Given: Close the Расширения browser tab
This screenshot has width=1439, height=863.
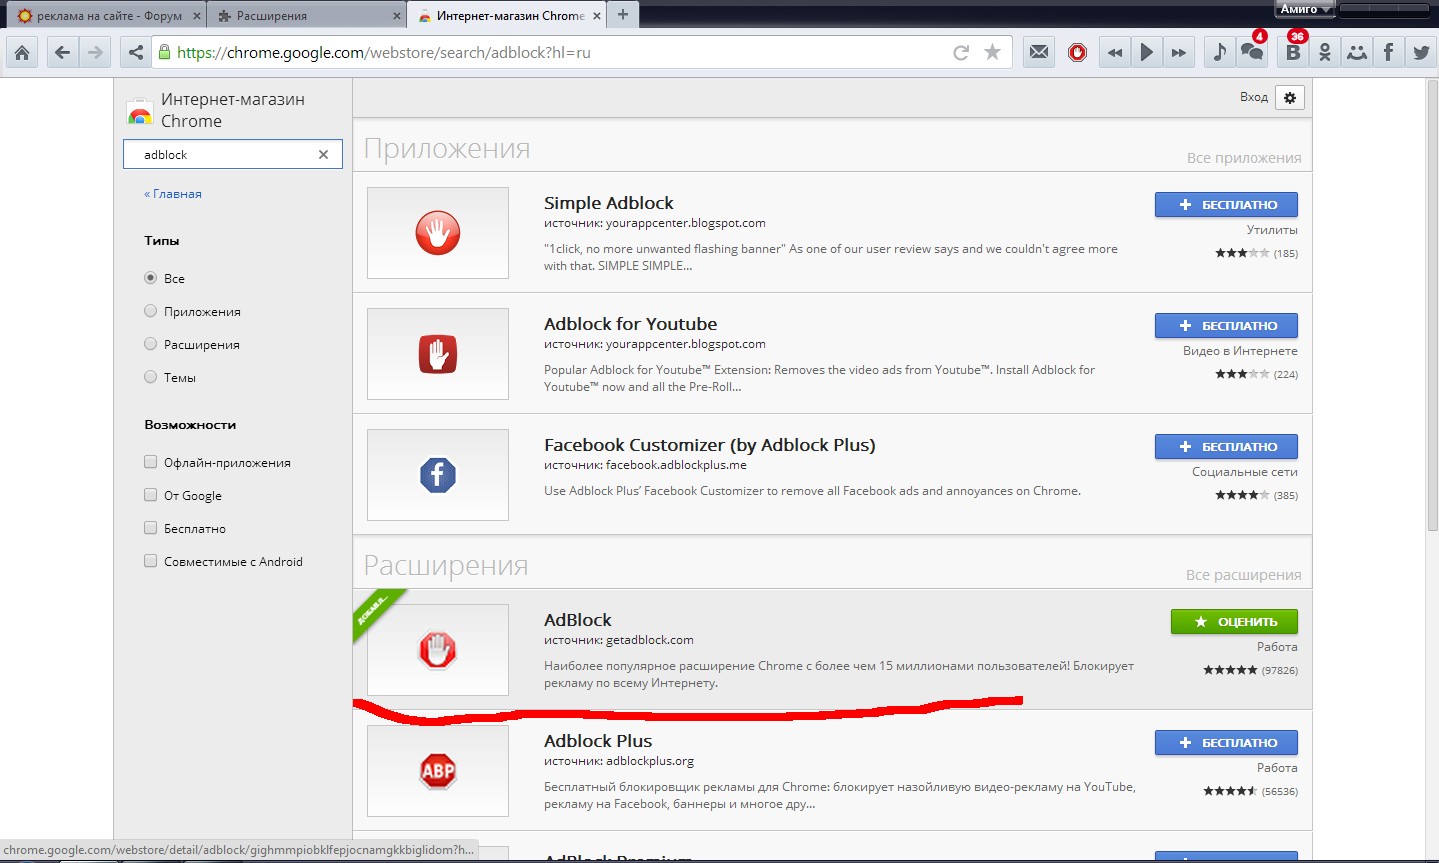Looking at the screenshot, I should click(396, 16).
